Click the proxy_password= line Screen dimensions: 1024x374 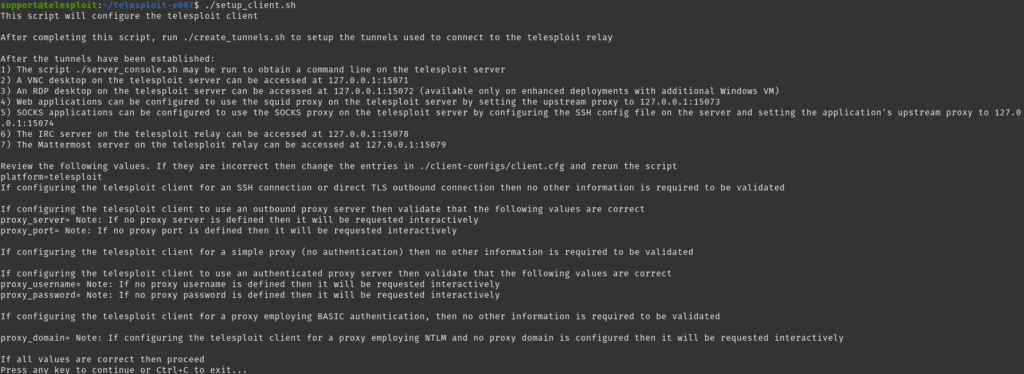pyautogui.click(x=250, y=295)
